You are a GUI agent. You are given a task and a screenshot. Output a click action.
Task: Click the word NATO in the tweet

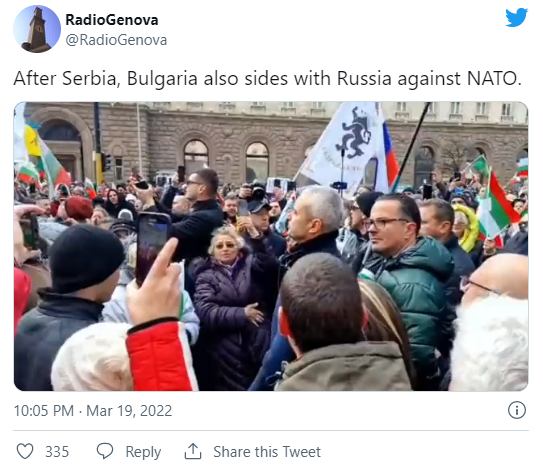coord(494,78)
